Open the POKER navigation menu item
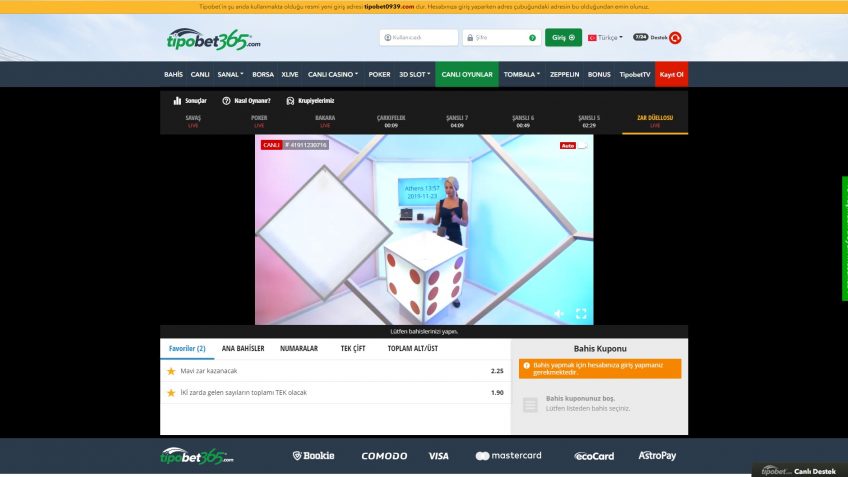Screen dimensions: 848x477 tap(379, 75)
